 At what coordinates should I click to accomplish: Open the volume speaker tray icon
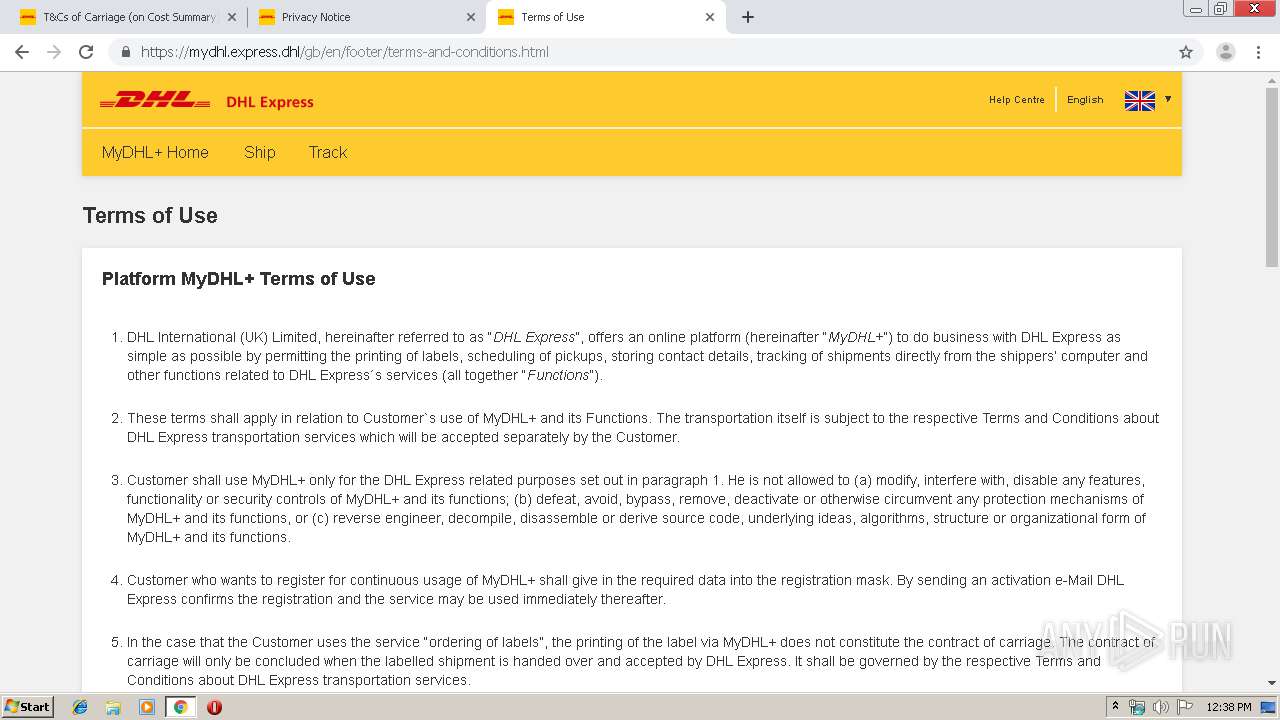coord(1160,707)
